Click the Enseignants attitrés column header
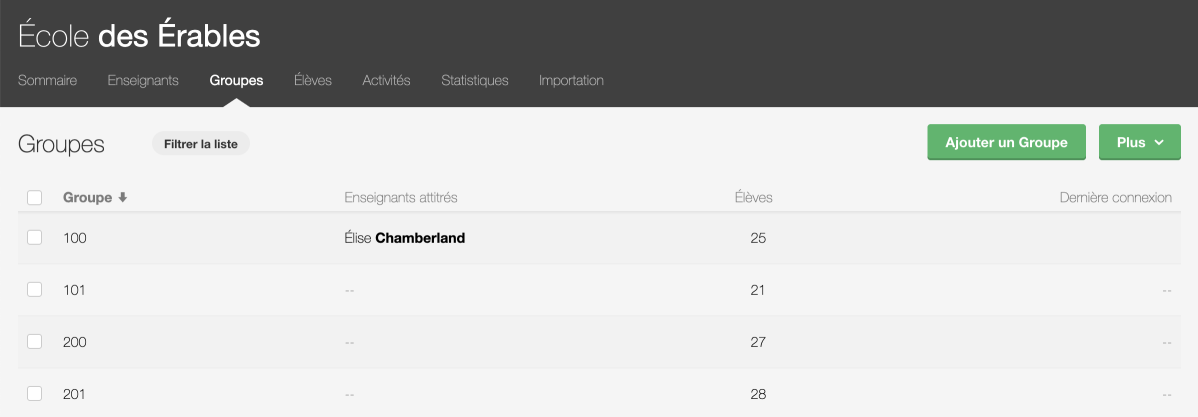The image size is (1198, 417). click(400, 198)
